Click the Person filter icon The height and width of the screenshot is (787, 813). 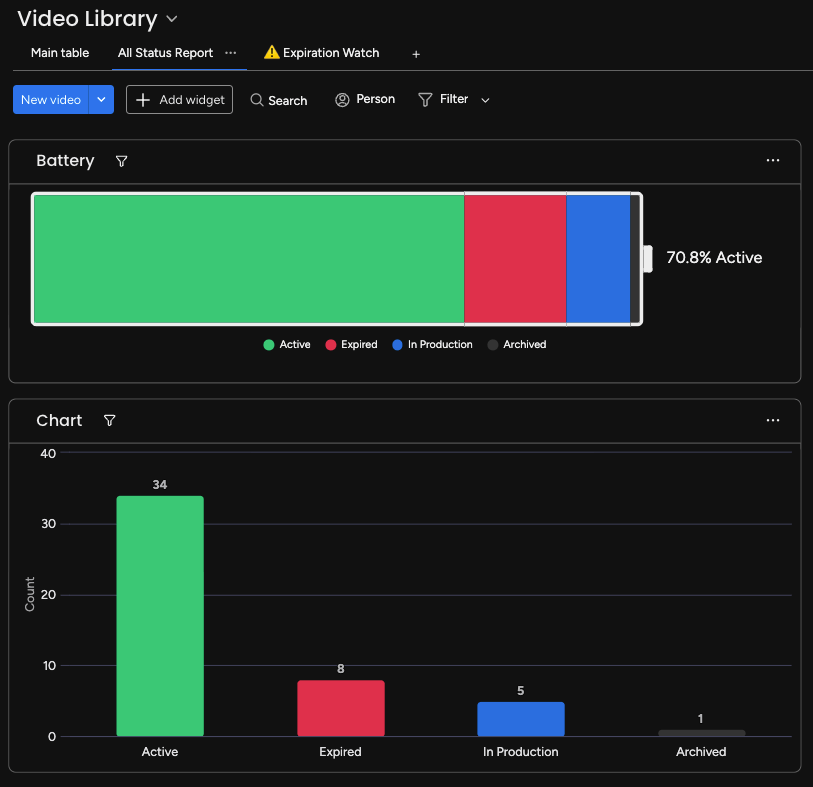342,100
